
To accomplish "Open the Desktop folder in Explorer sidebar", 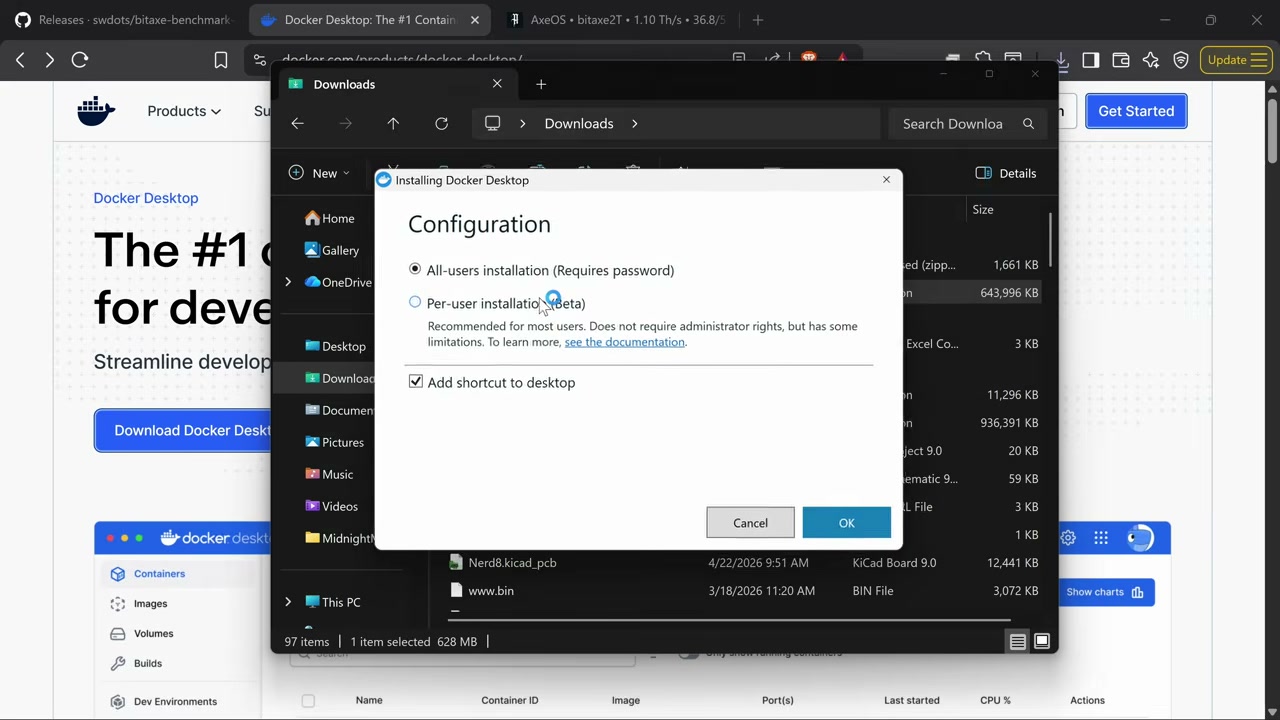I will pyautogui.click(x=335, y=346).
